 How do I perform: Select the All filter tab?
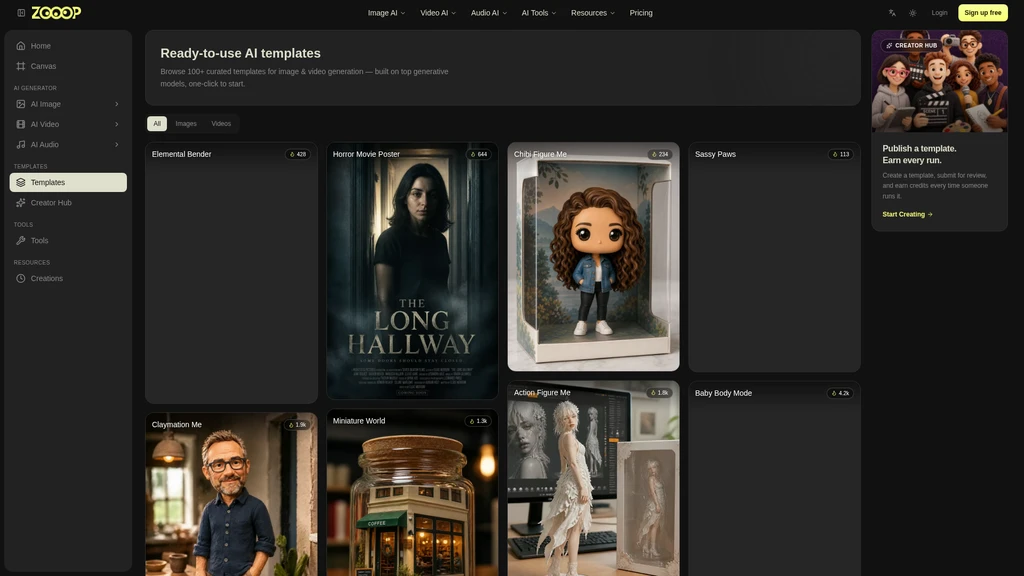point(157,123)
